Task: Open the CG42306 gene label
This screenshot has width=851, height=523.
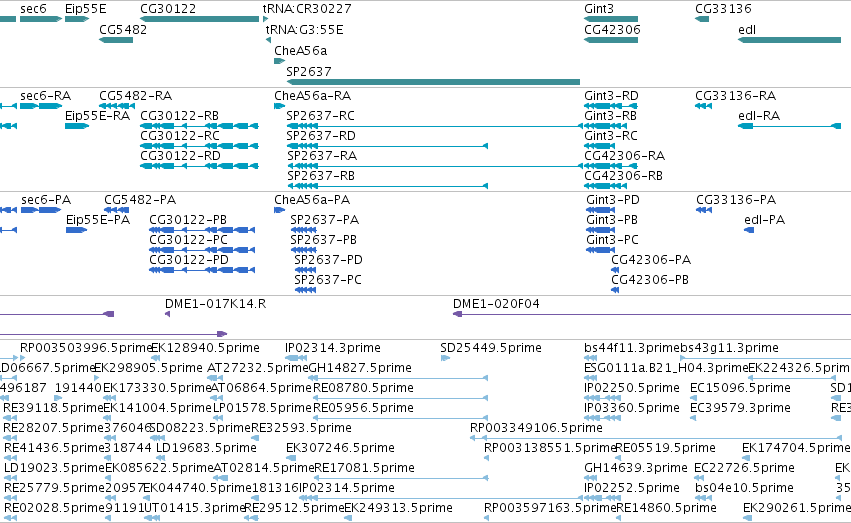Action: click(x=612, y=30)
